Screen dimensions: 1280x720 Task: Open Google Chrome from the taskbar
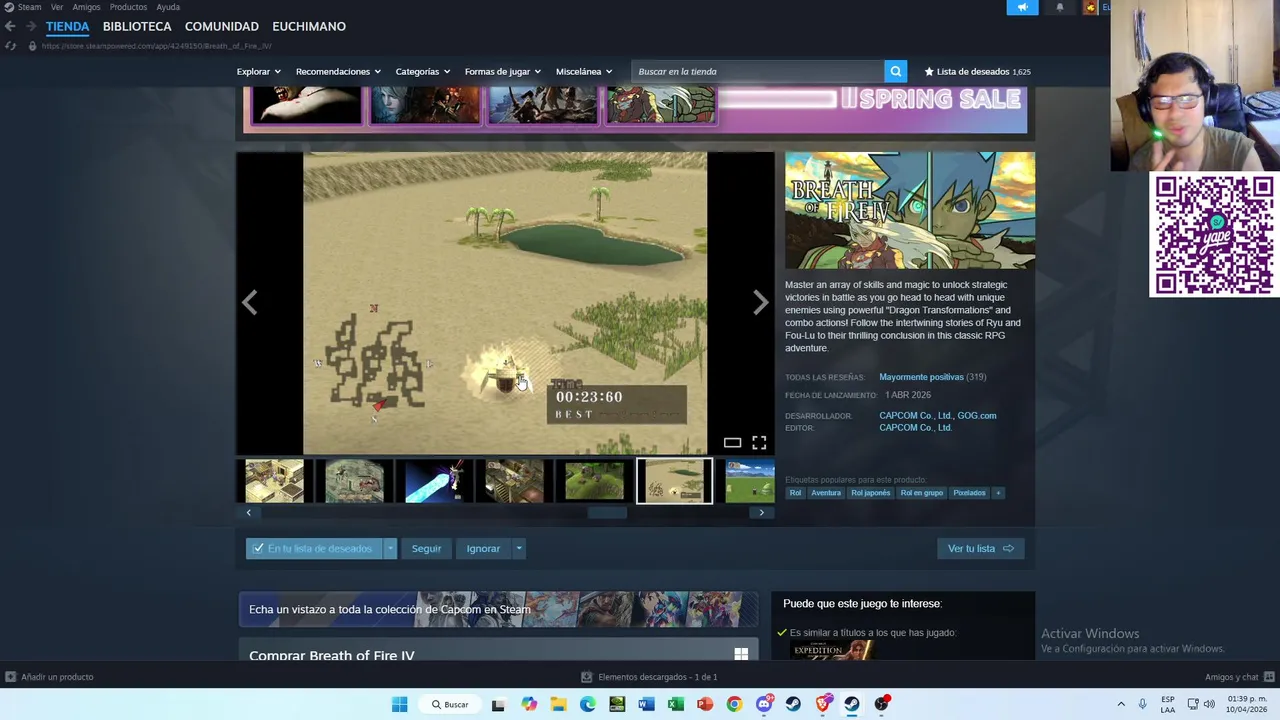[734, 704]
